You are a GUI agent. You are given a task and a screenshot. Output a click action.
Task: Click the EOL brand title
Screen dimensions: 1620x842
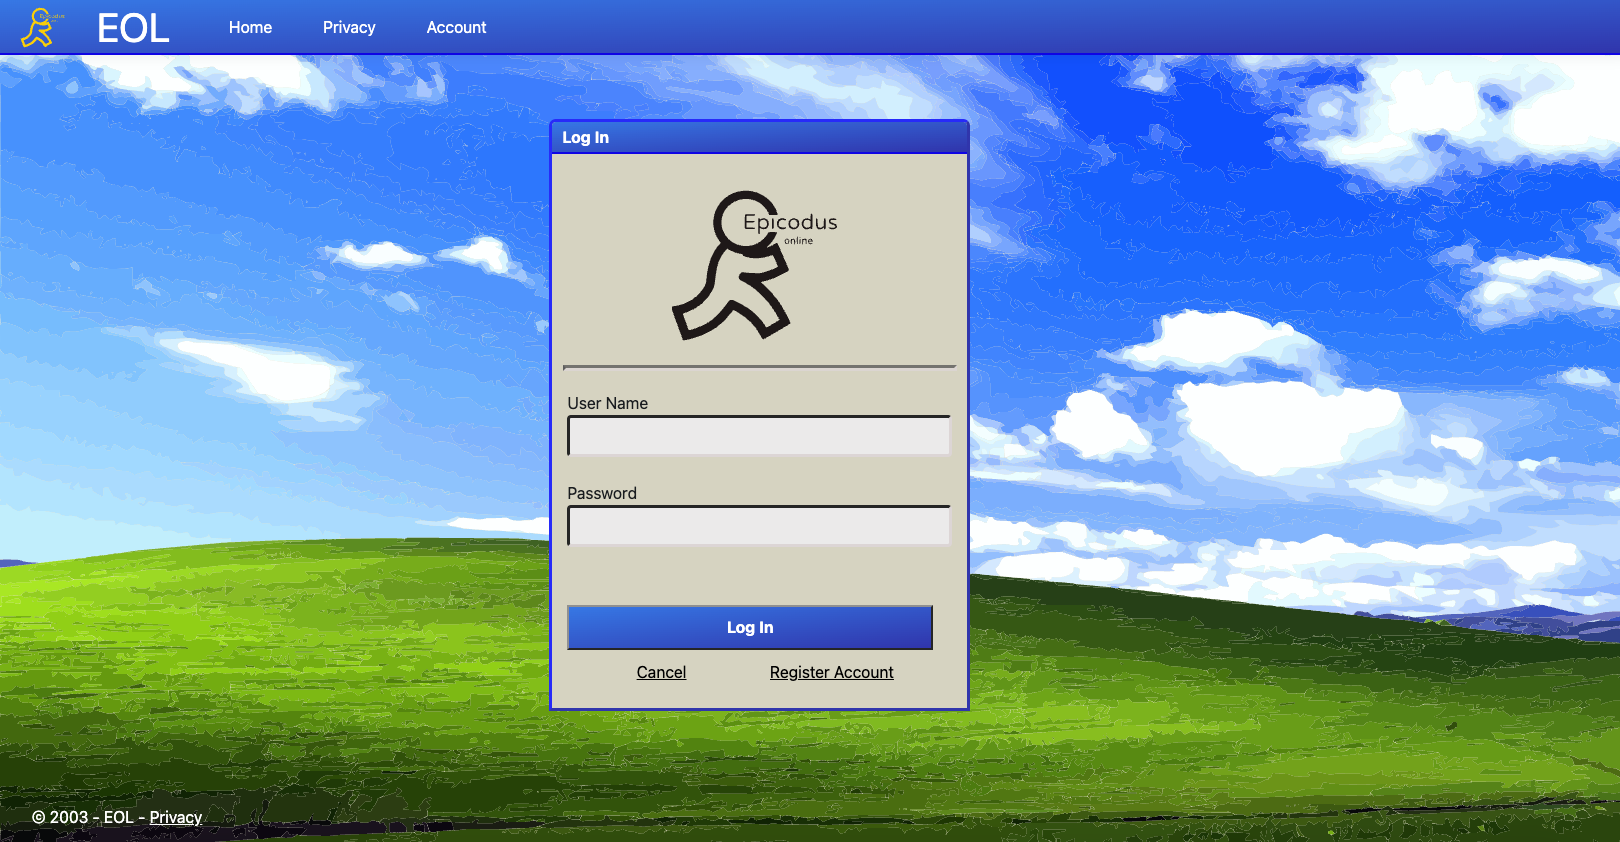[x=133, y=28]
